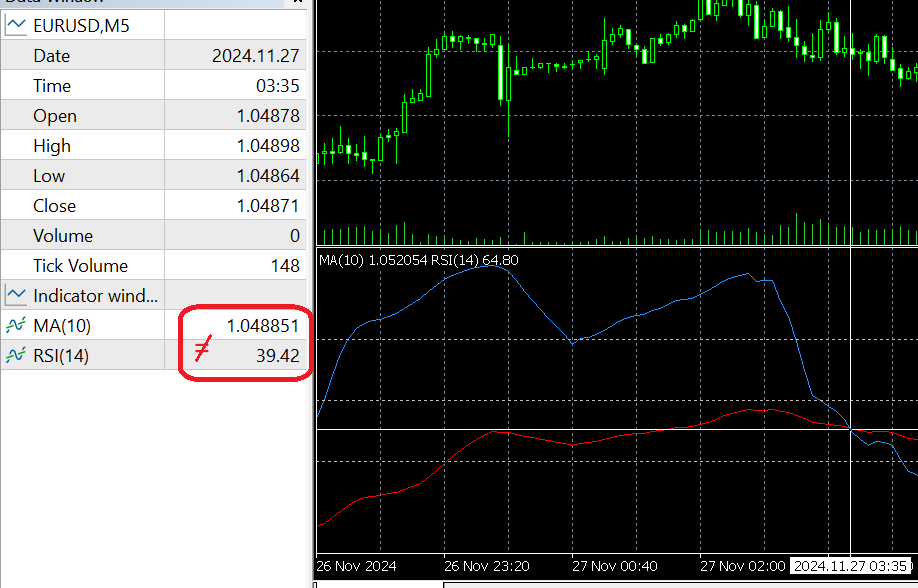Select the EURUSD,M5 header row
The height and width of the screenshot is (588, 918).
153,25
